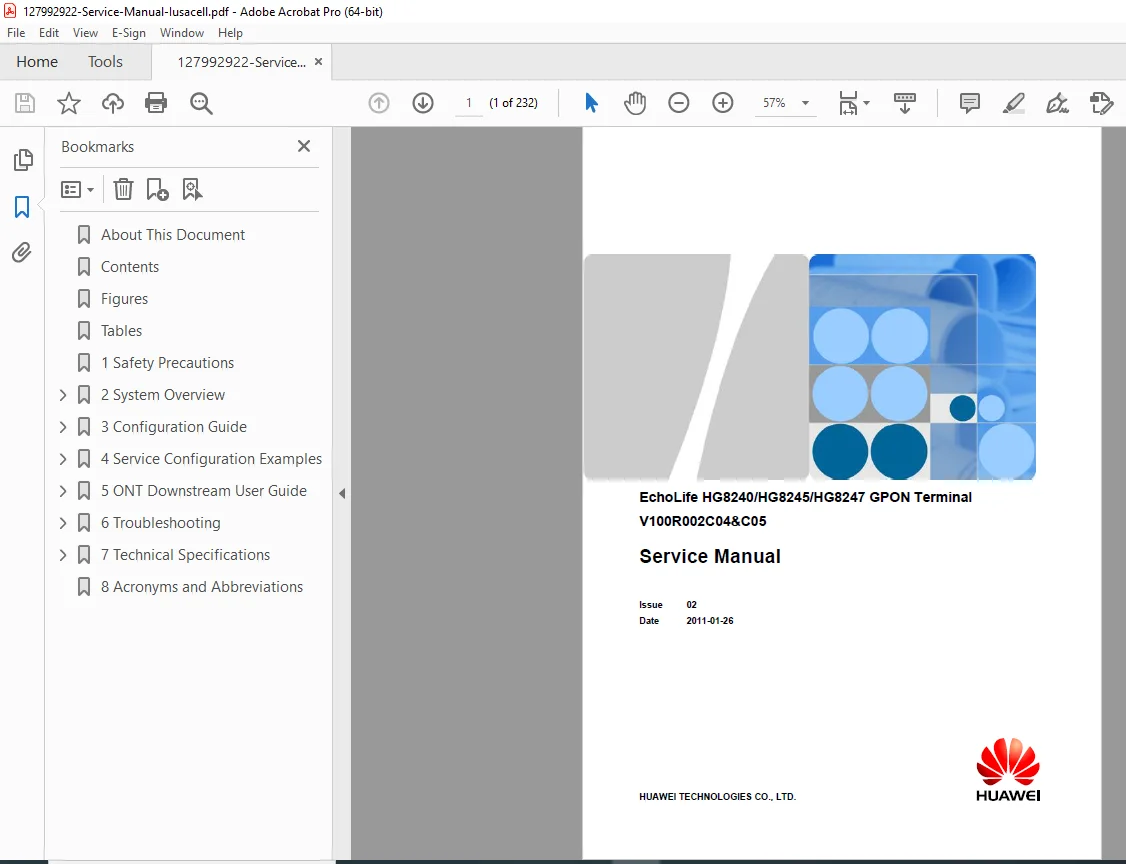
Task: Click the Save file icon
Action: 25,103
